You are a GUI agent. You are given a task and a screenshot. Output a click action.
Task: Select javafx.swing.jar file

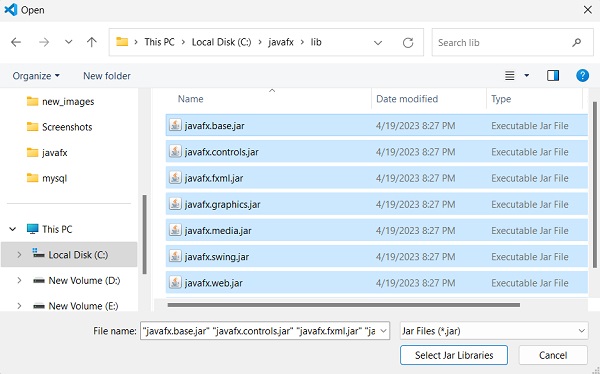[377, 256]
